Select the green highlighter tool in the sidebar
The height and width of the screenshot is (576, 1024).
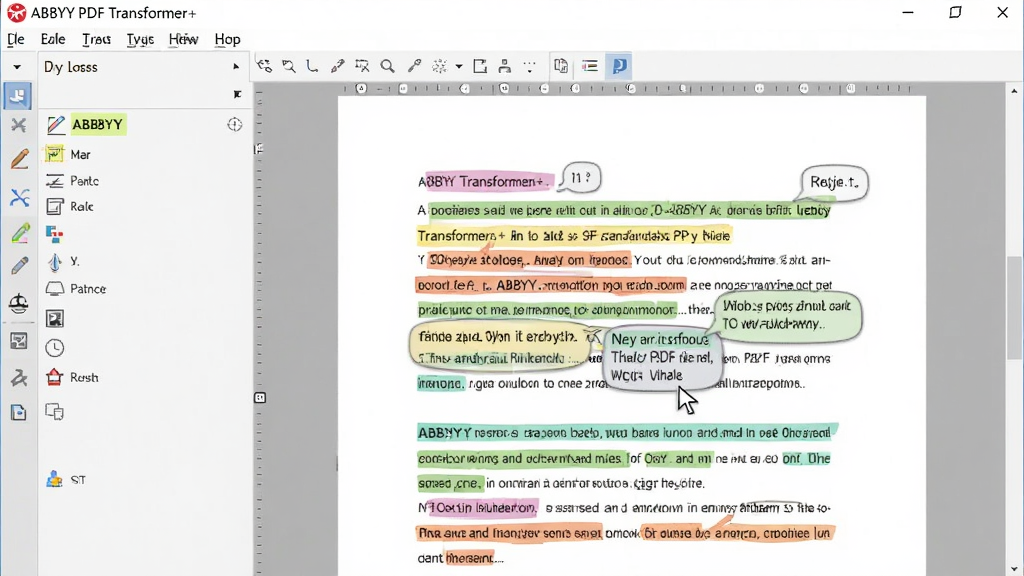tap(19, 232)
